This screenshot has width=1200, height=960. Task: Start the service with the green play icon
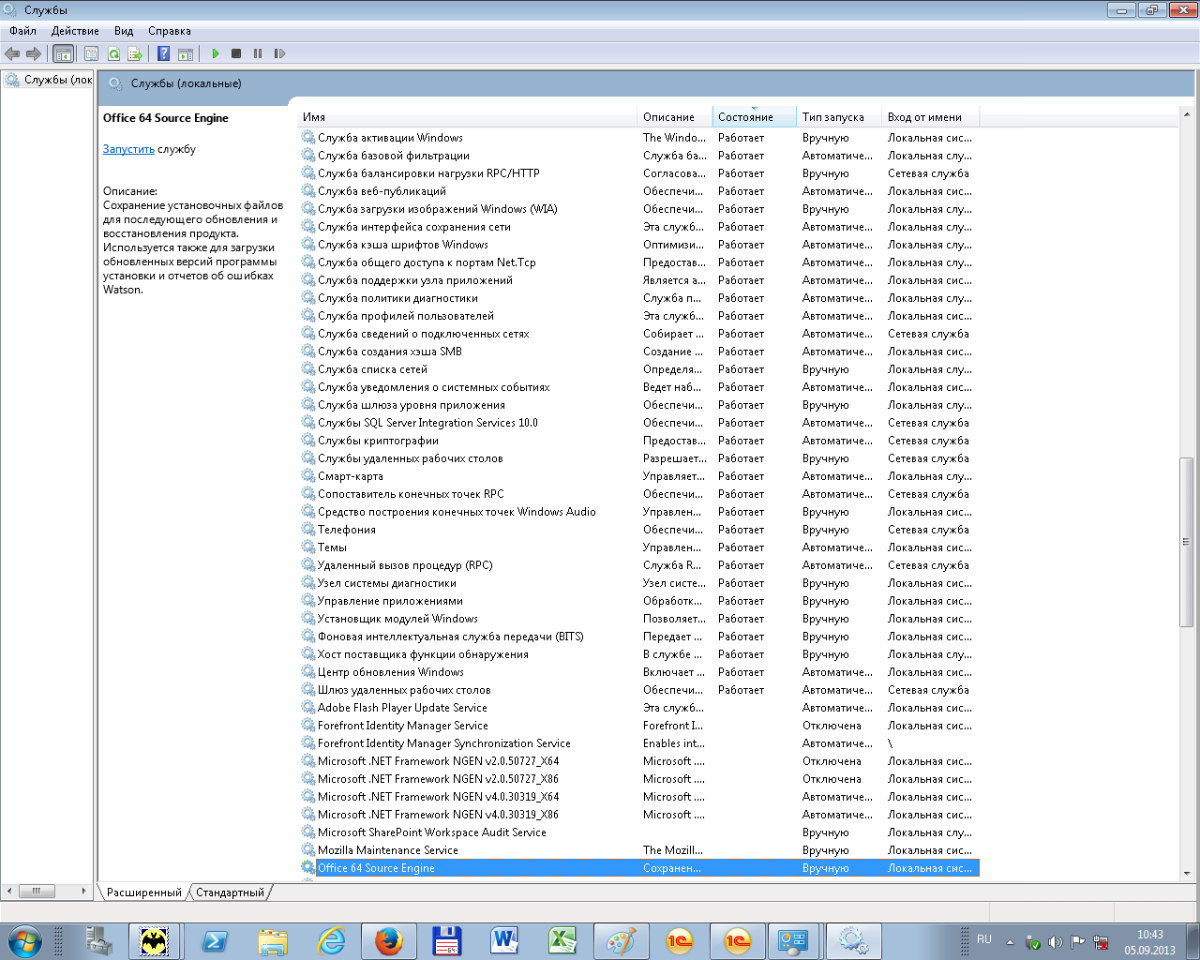215,53
